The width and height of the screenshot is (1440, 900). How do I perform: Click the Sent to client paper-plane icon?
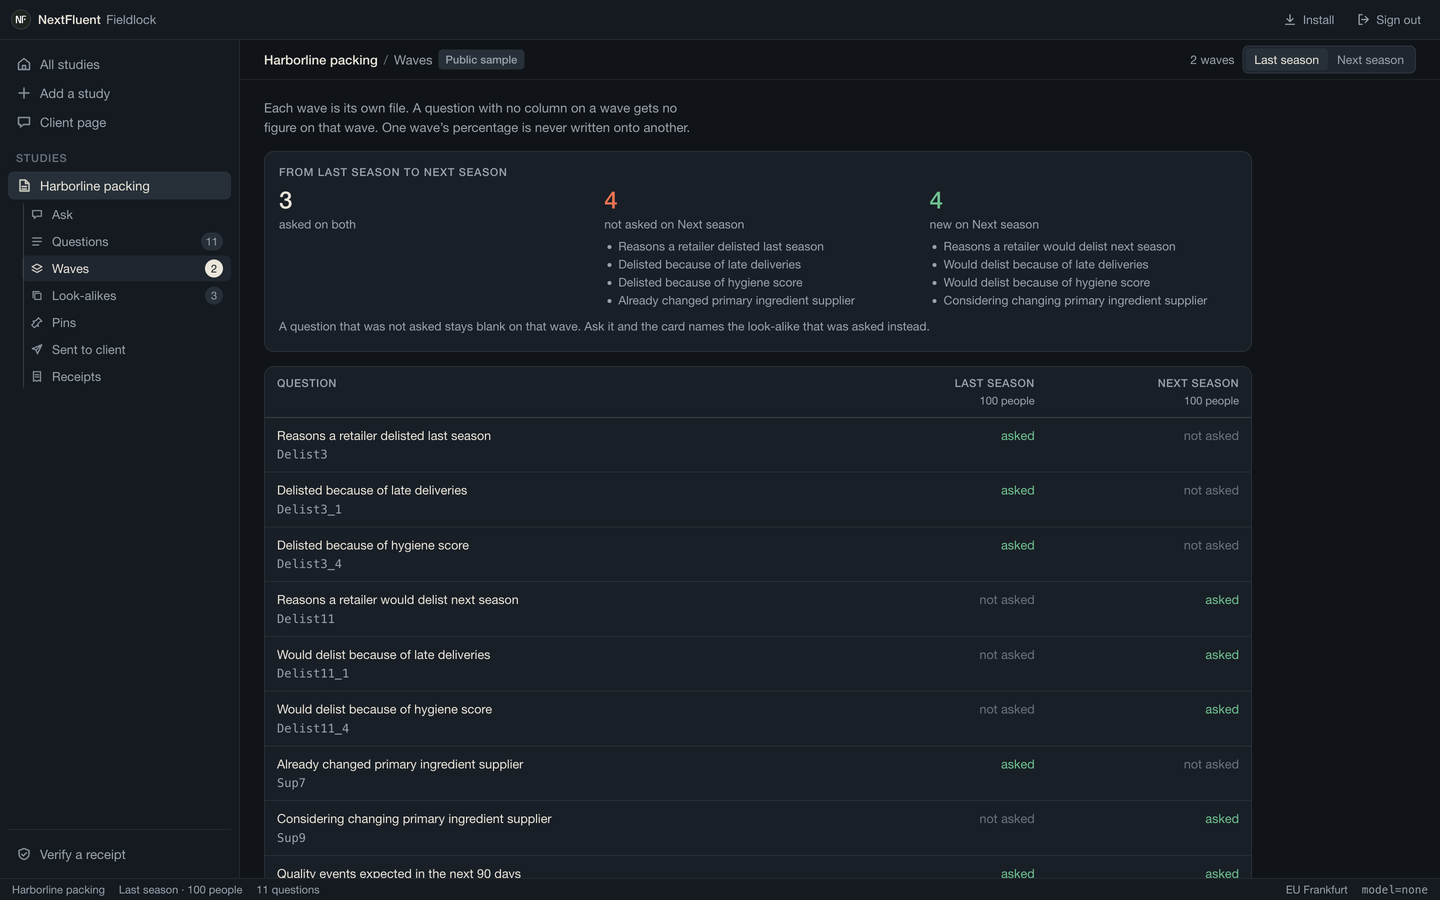coord(37,350)
